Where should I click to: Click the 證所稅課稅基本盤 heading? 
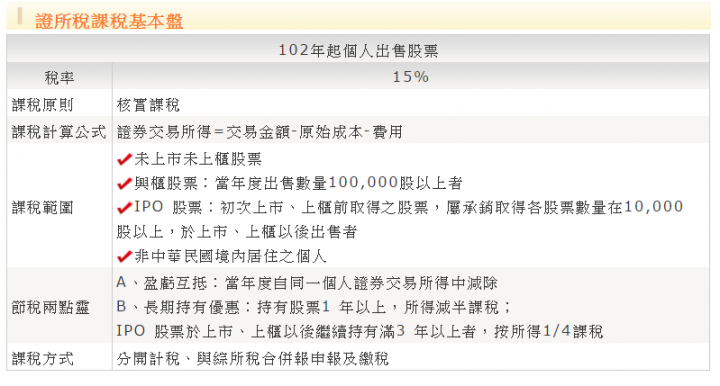point(109,21)
